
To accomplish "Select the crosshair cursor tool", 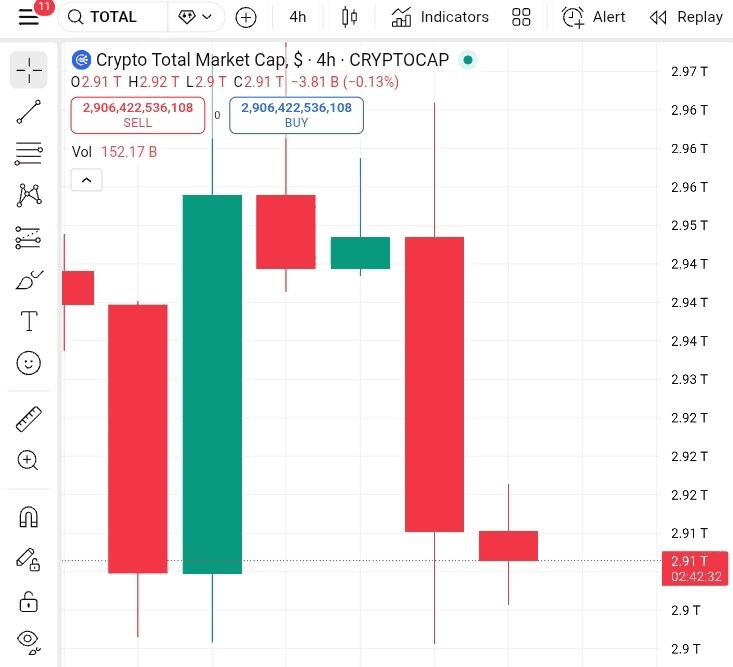I will [29, 69].
